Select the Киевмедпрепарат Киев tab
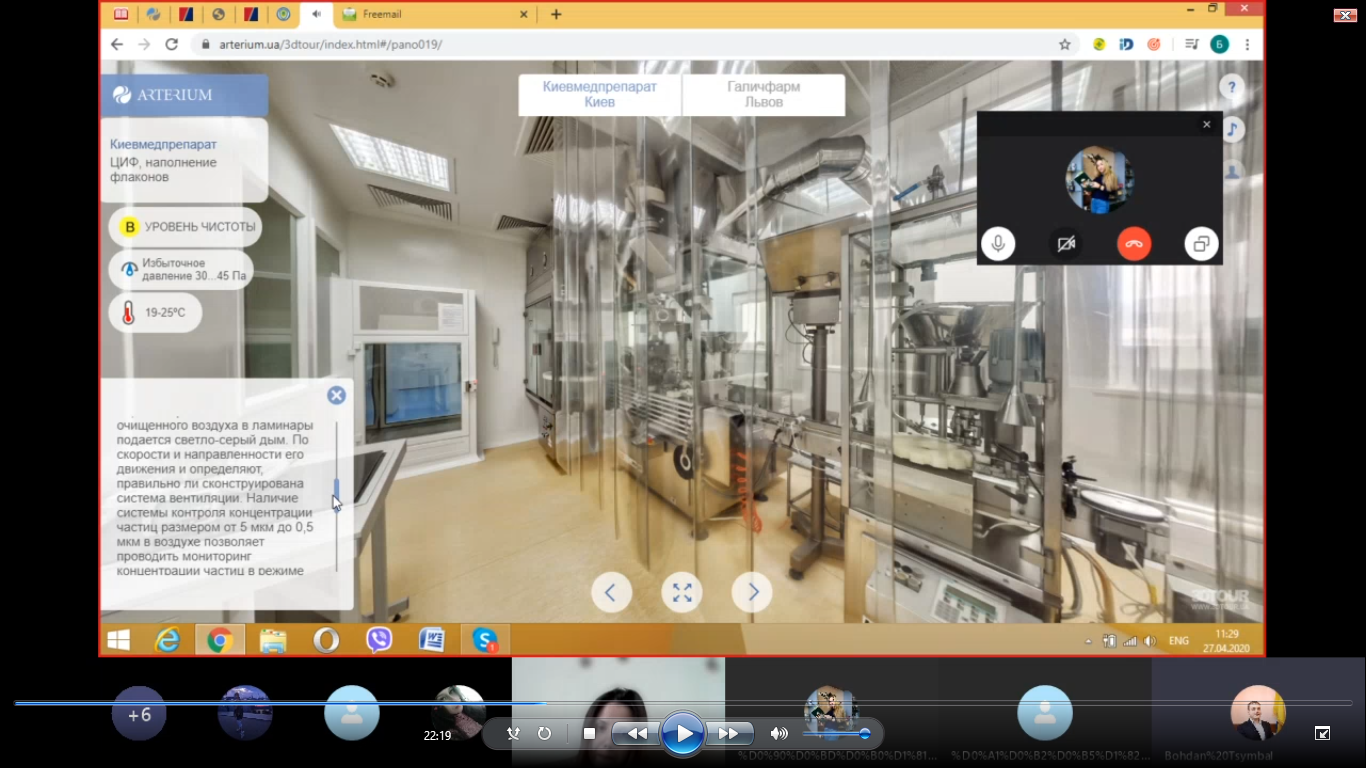Screen dimensions: 1366x768 pyautogui.click(x=599, y=94)
